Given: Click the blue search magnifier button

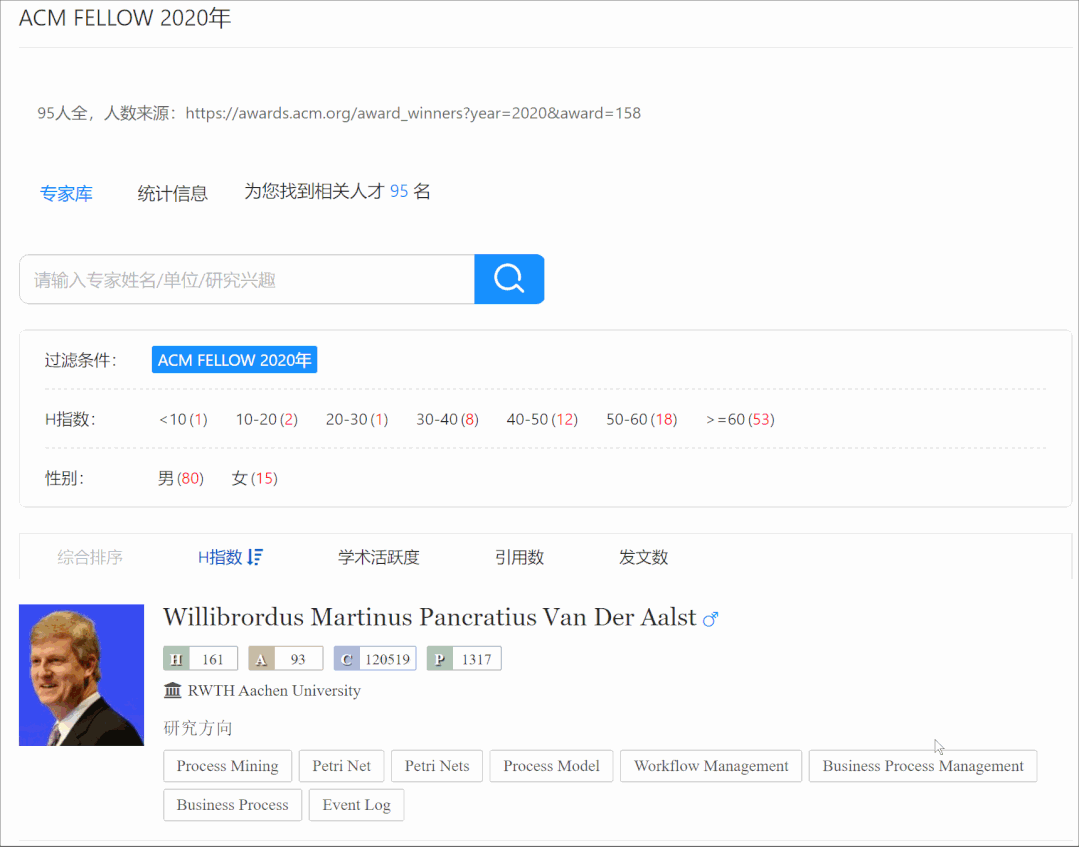Looking at the screenshot, I should coord(509,279).
